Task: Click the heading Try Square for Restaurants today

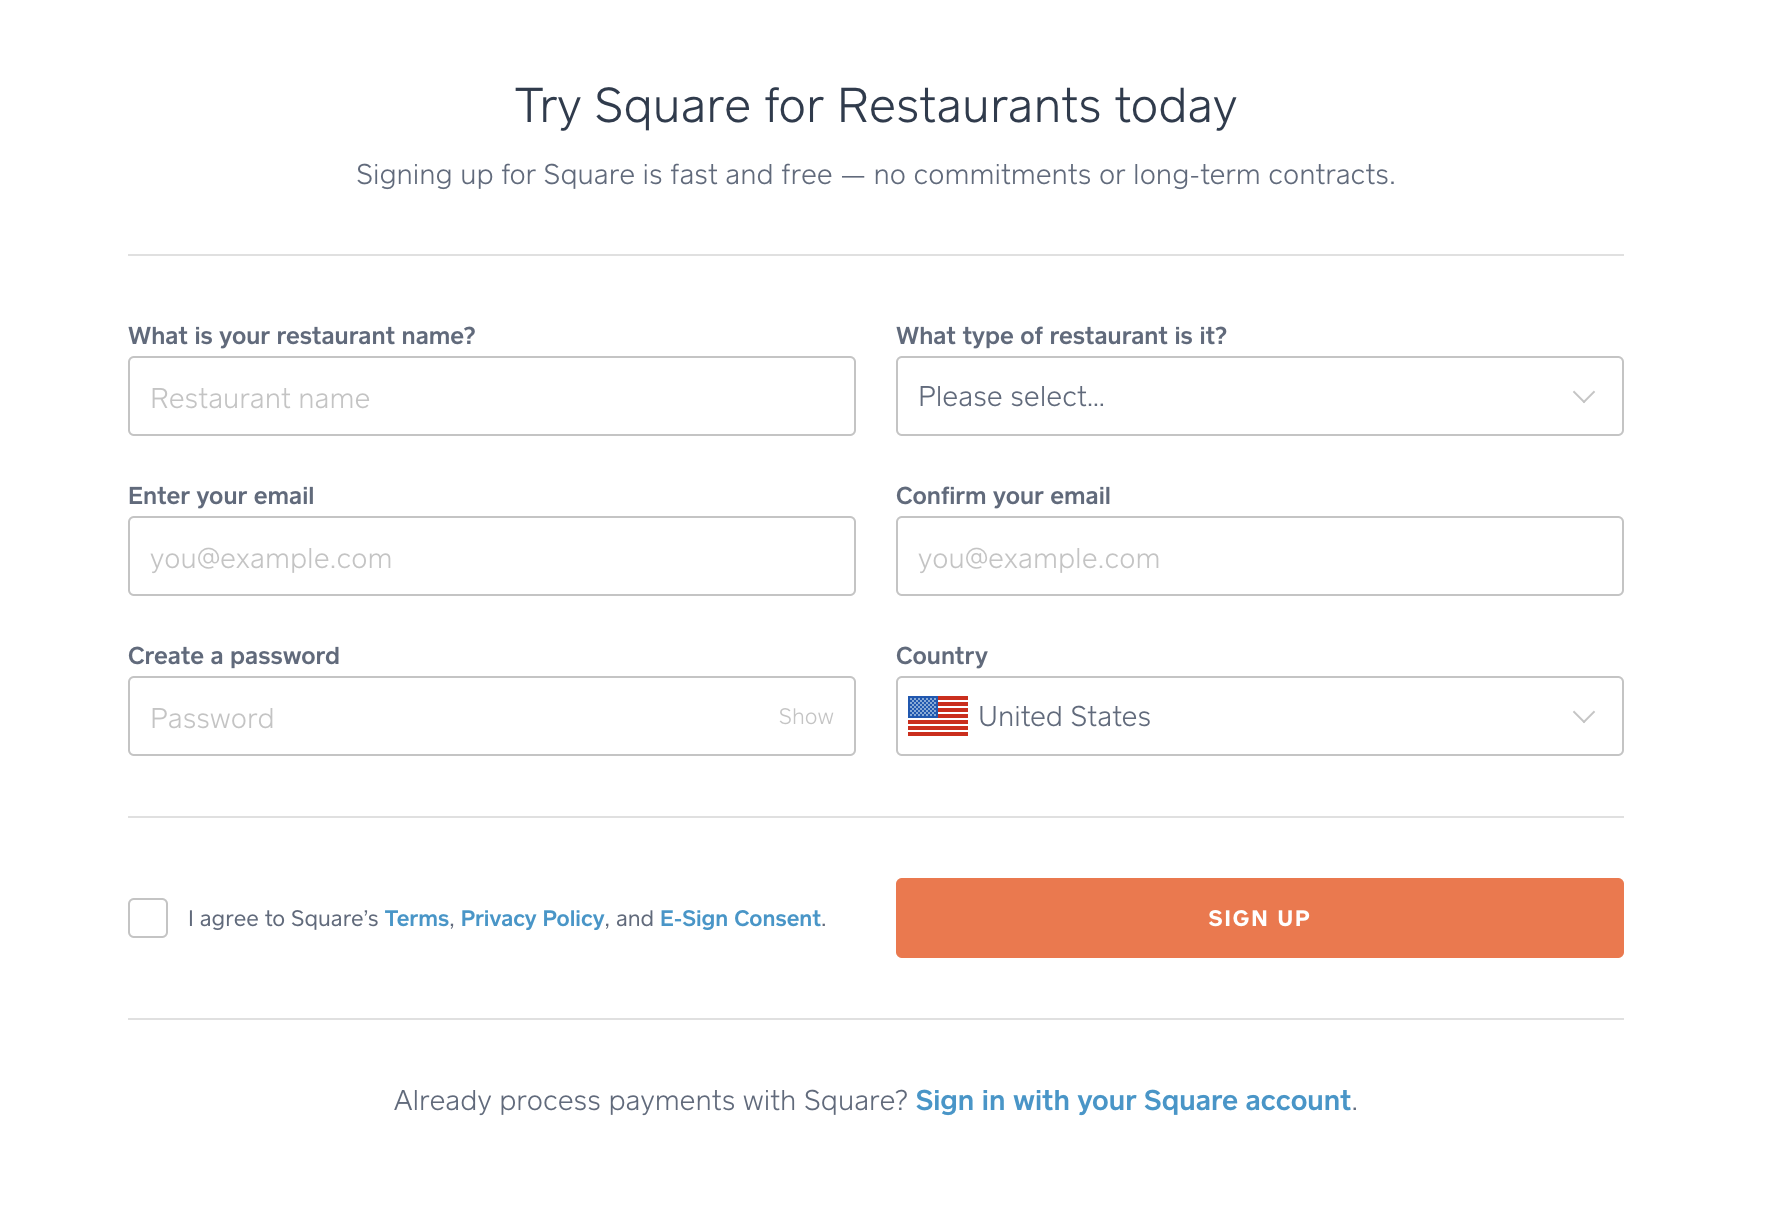Action: point(875,105)
